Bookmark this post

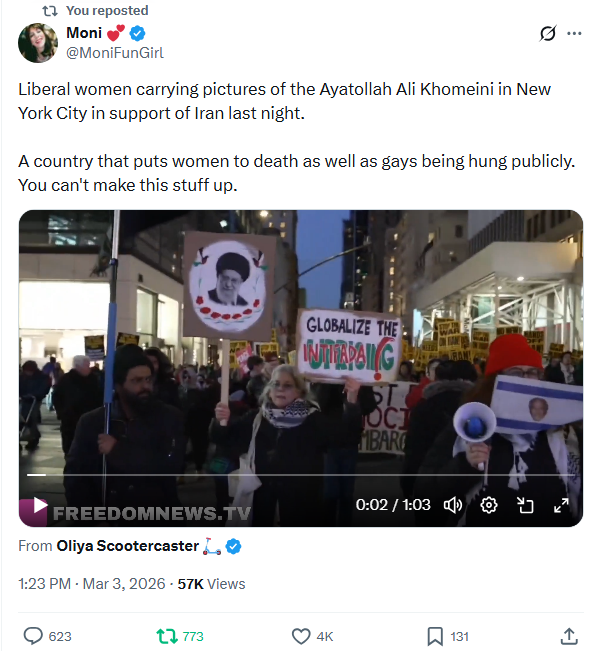435,636
